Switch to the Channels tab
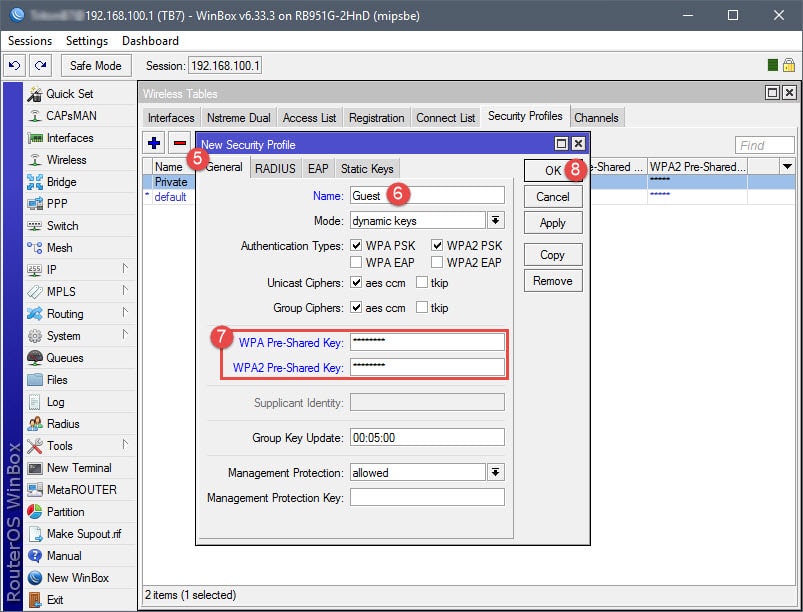The height and width of the screenshot is (612, 803). (596, 118)
